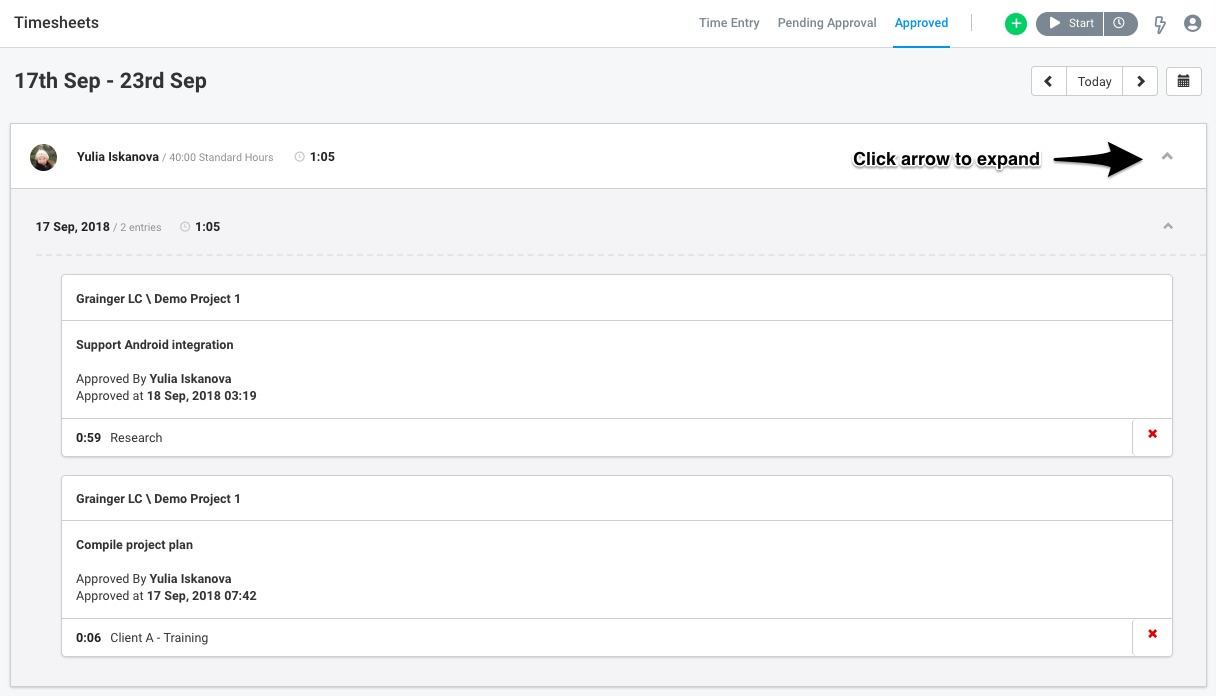The image size is (1216, 696).
Task: Open the calendar date picker
Action: tap(1184, 81)
